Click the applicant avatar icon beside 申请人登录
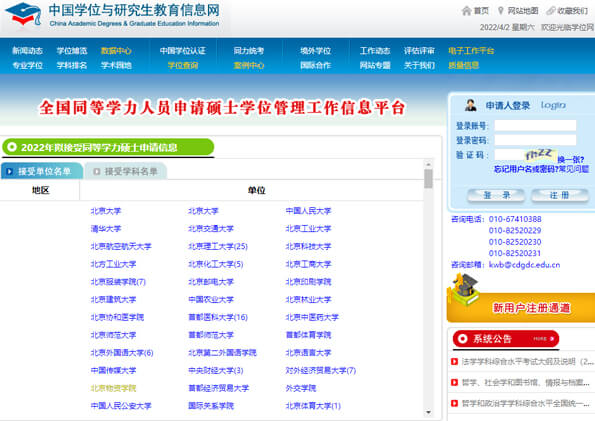 click(471, 105)
